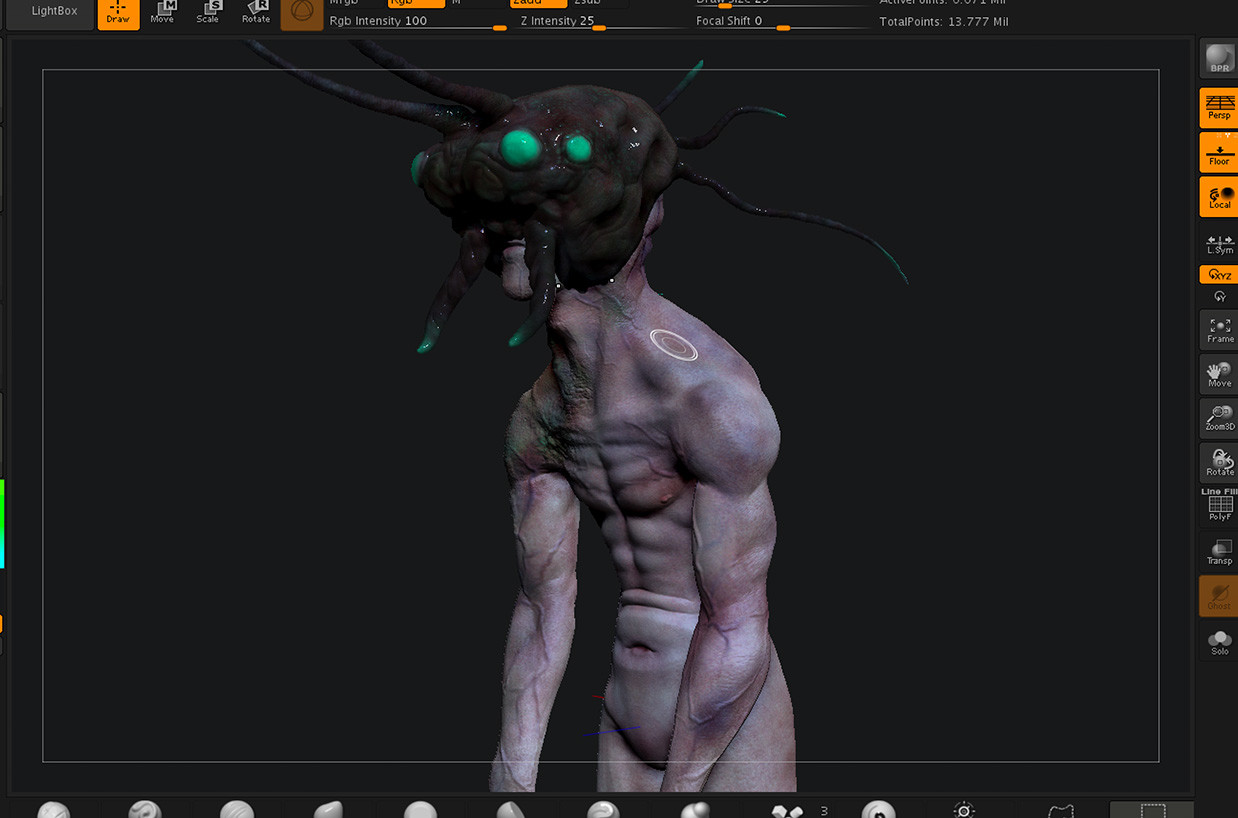1238x818 pixels.
Task: Toggle the Rgb color mode button
Action: click(415, 3)
